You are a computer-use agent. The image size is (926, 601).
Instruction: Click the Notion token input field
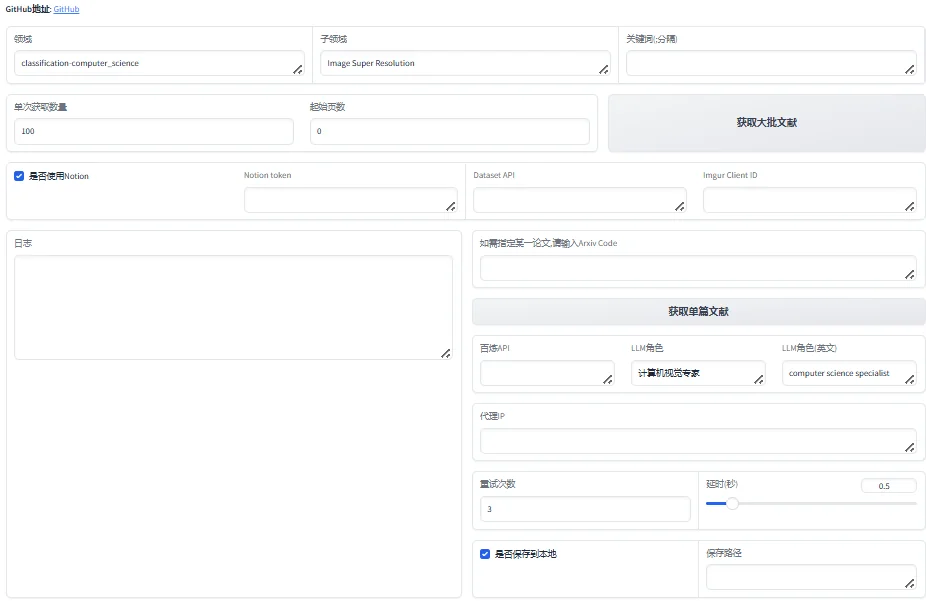click(351, 200)
